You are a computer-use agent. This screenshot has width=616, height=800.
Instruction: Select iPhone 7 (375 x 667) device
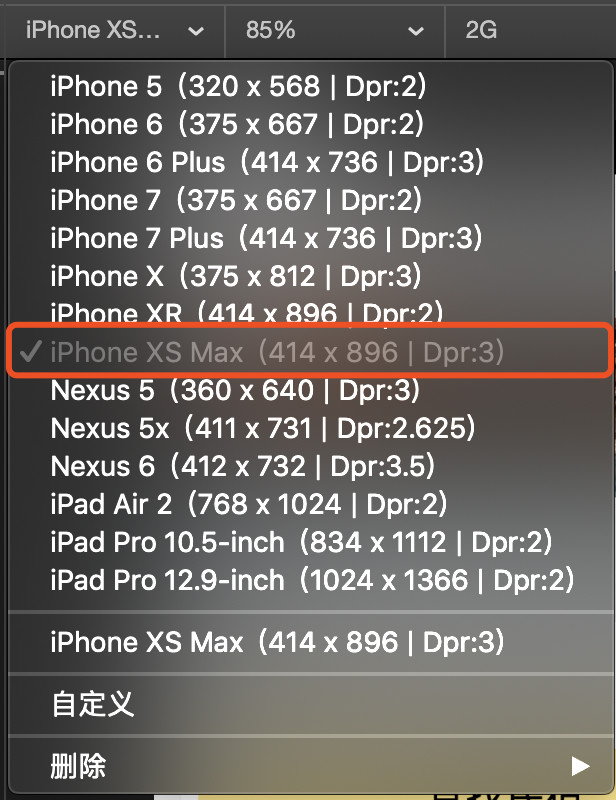310,200
